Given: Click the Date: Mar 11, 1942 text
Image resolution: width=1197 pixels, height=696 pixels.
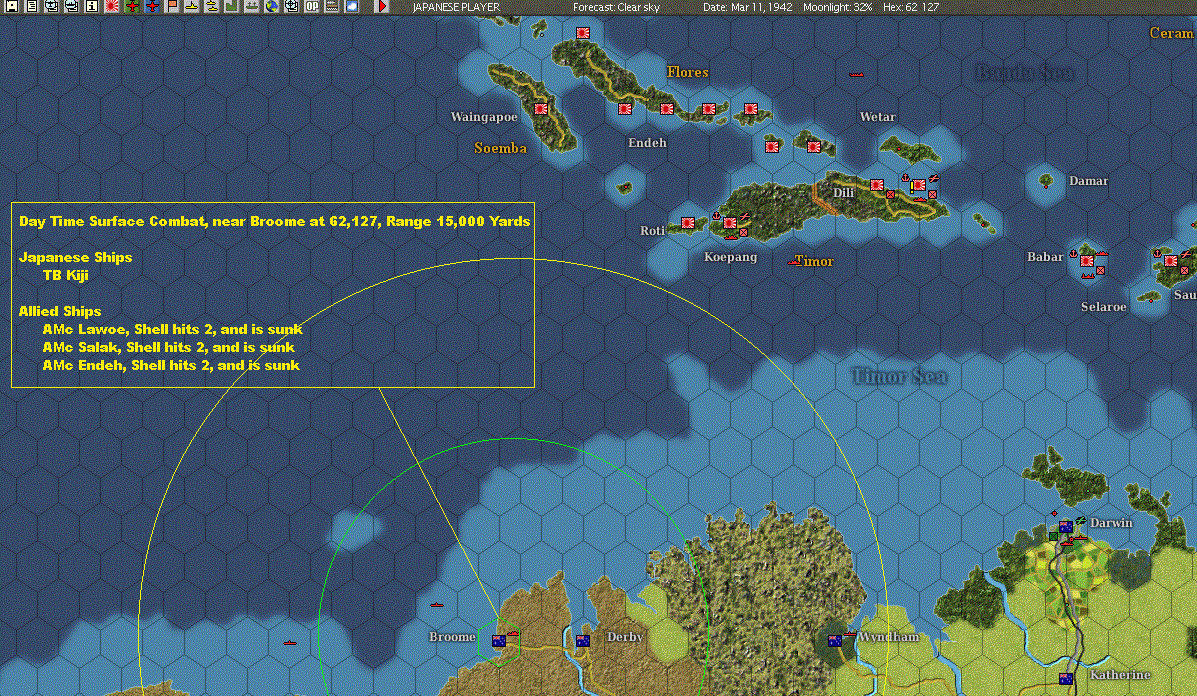Looking at the screenshot, I should [747, 7].
